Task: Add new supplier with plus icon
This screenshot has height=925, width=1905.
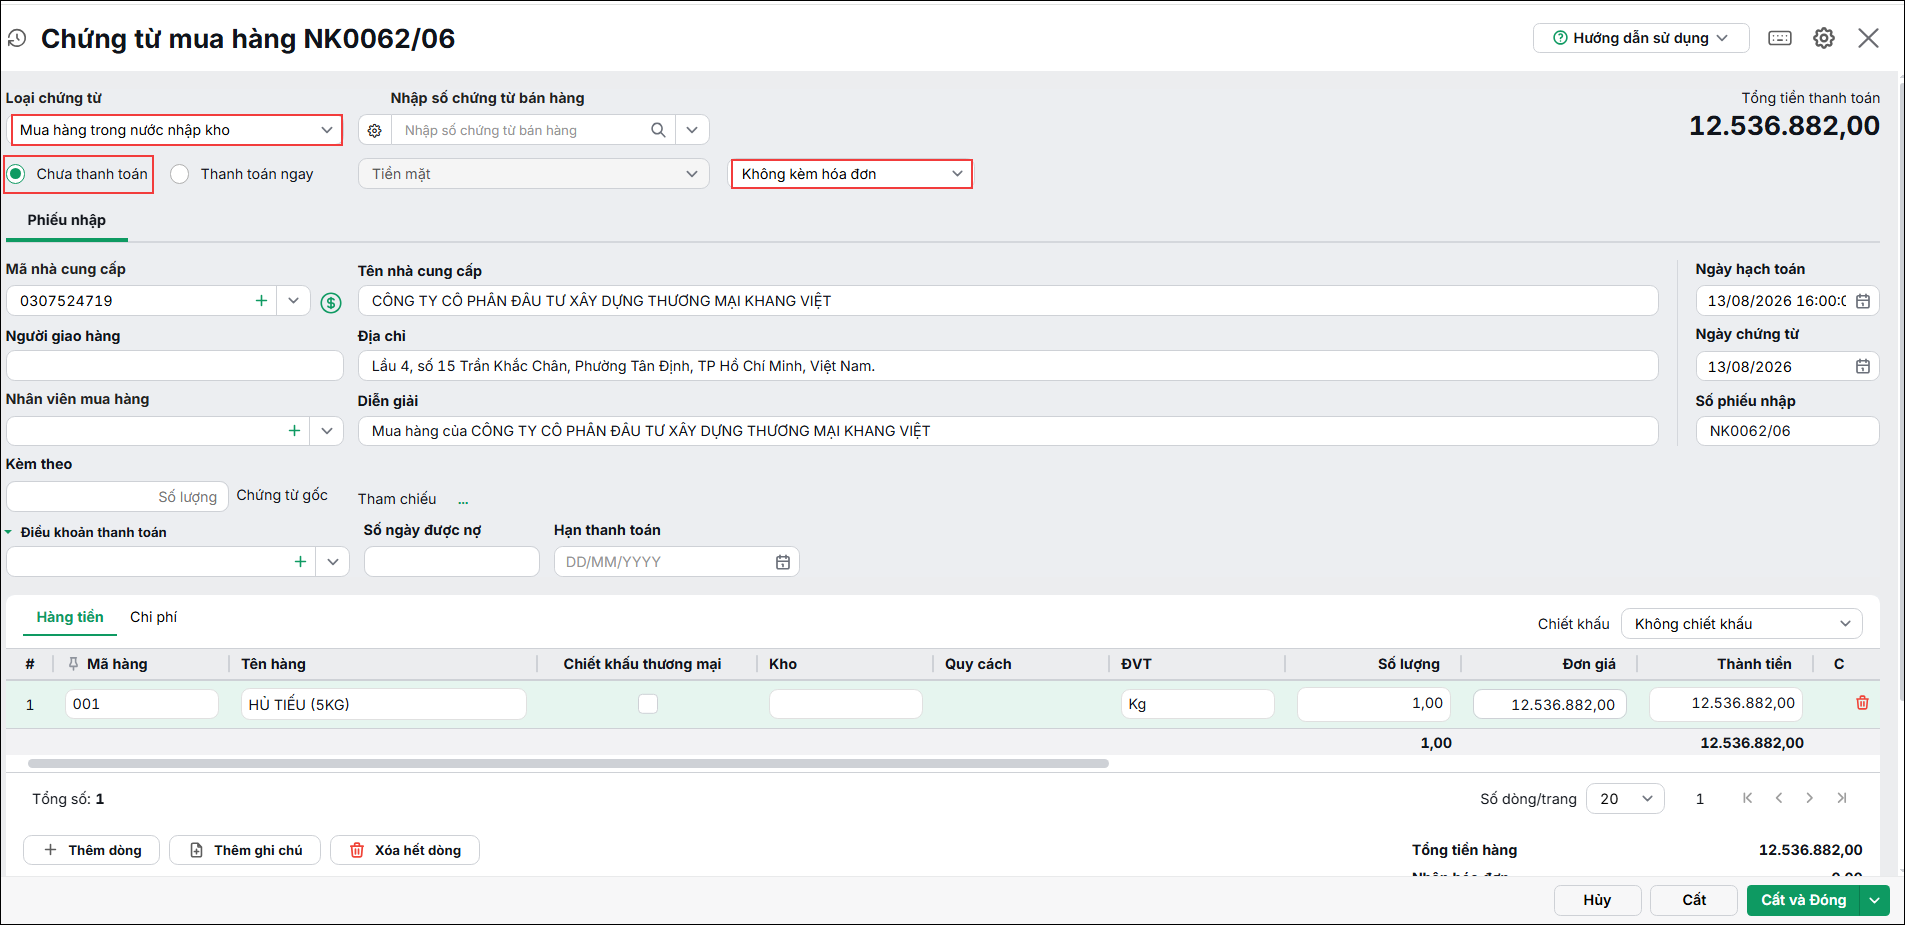Action: click(x=261, y=300)
